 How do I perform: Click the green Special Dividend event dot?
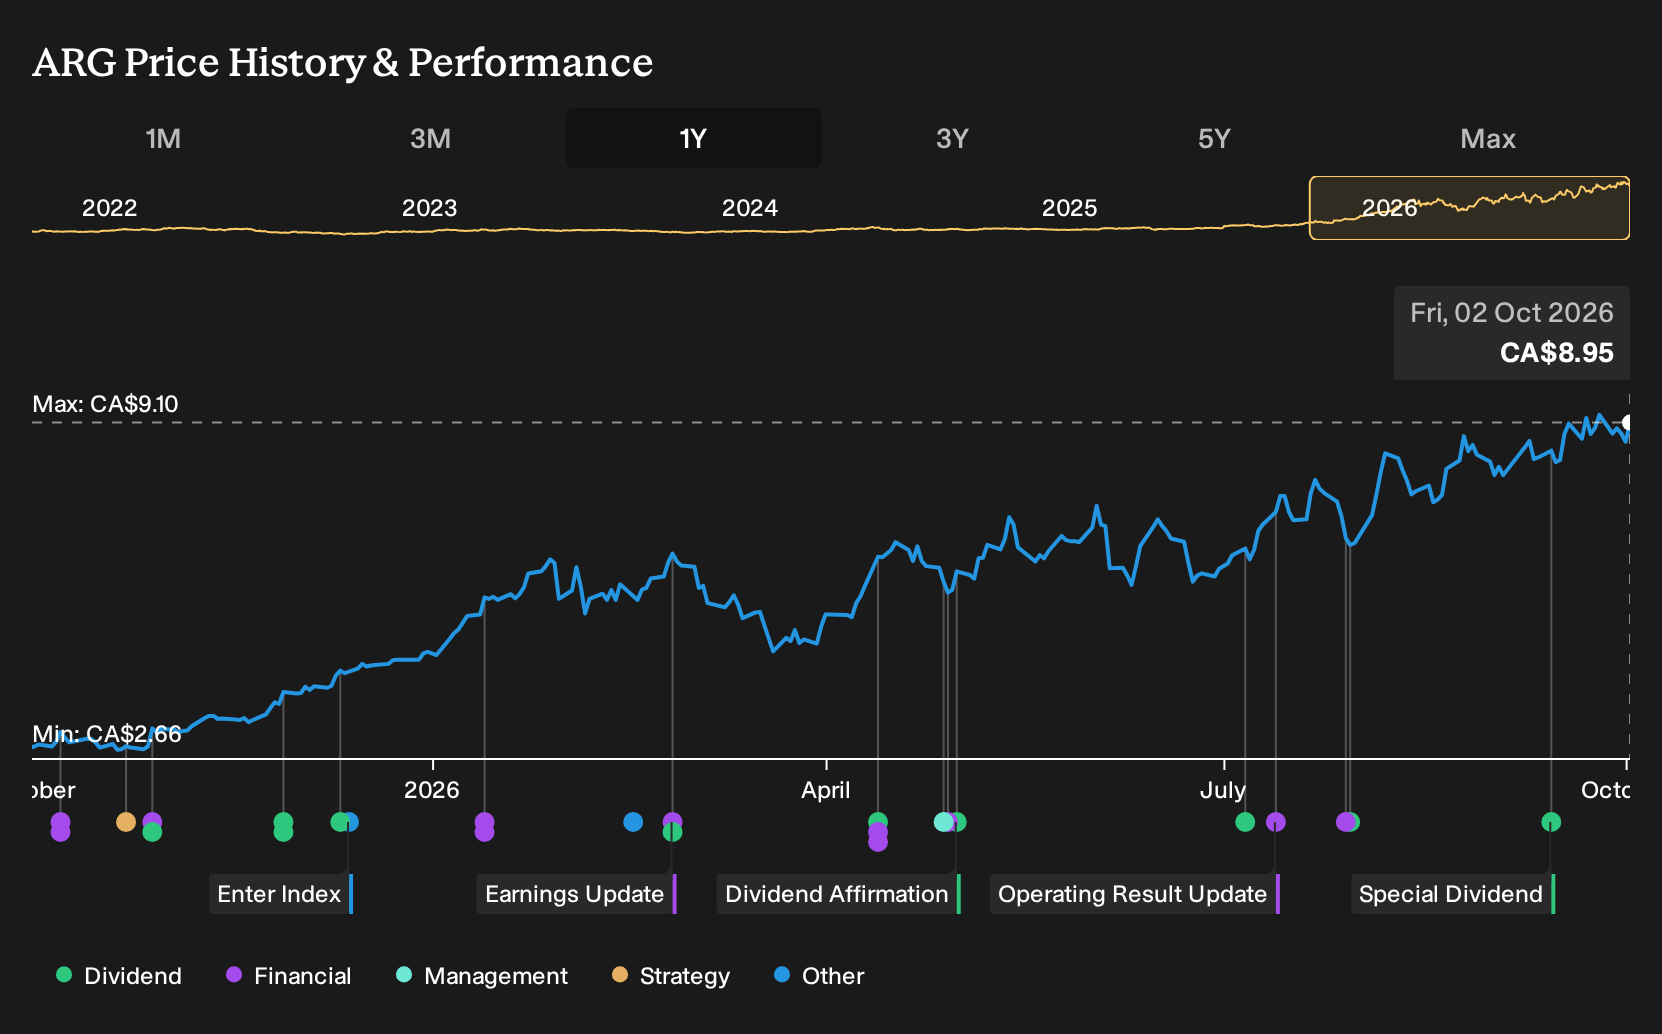coord(1551,822)
